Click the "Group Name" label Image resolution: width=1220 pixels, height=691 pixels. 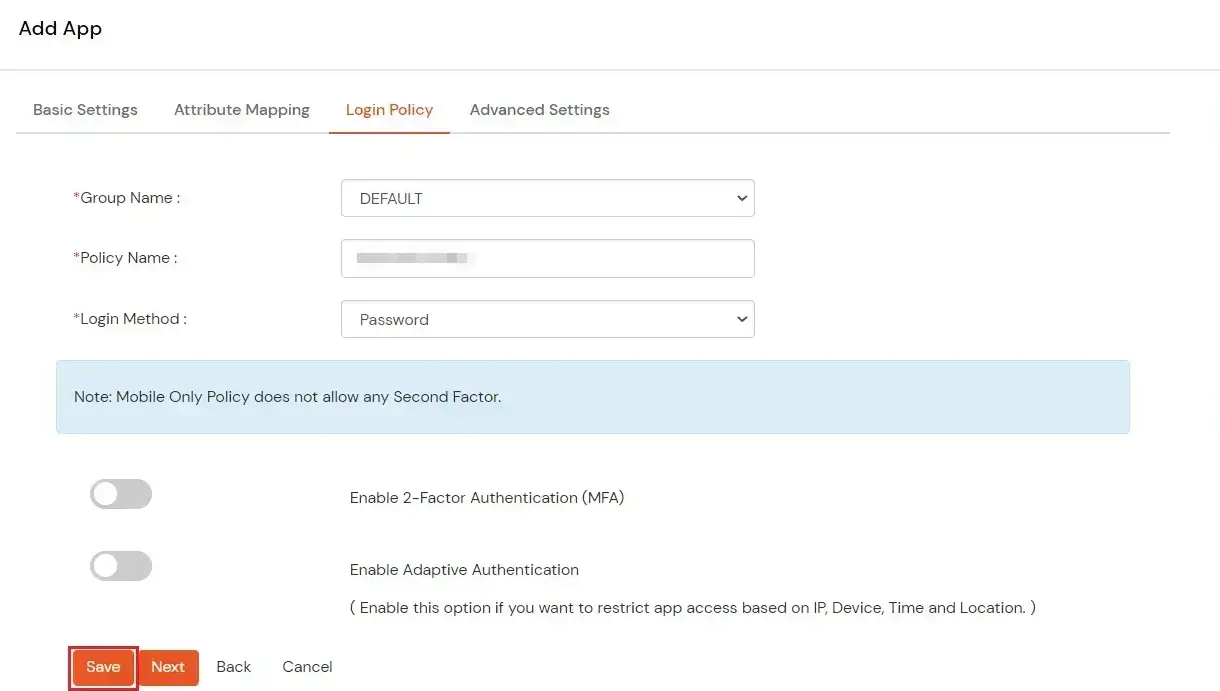point(127,198)
